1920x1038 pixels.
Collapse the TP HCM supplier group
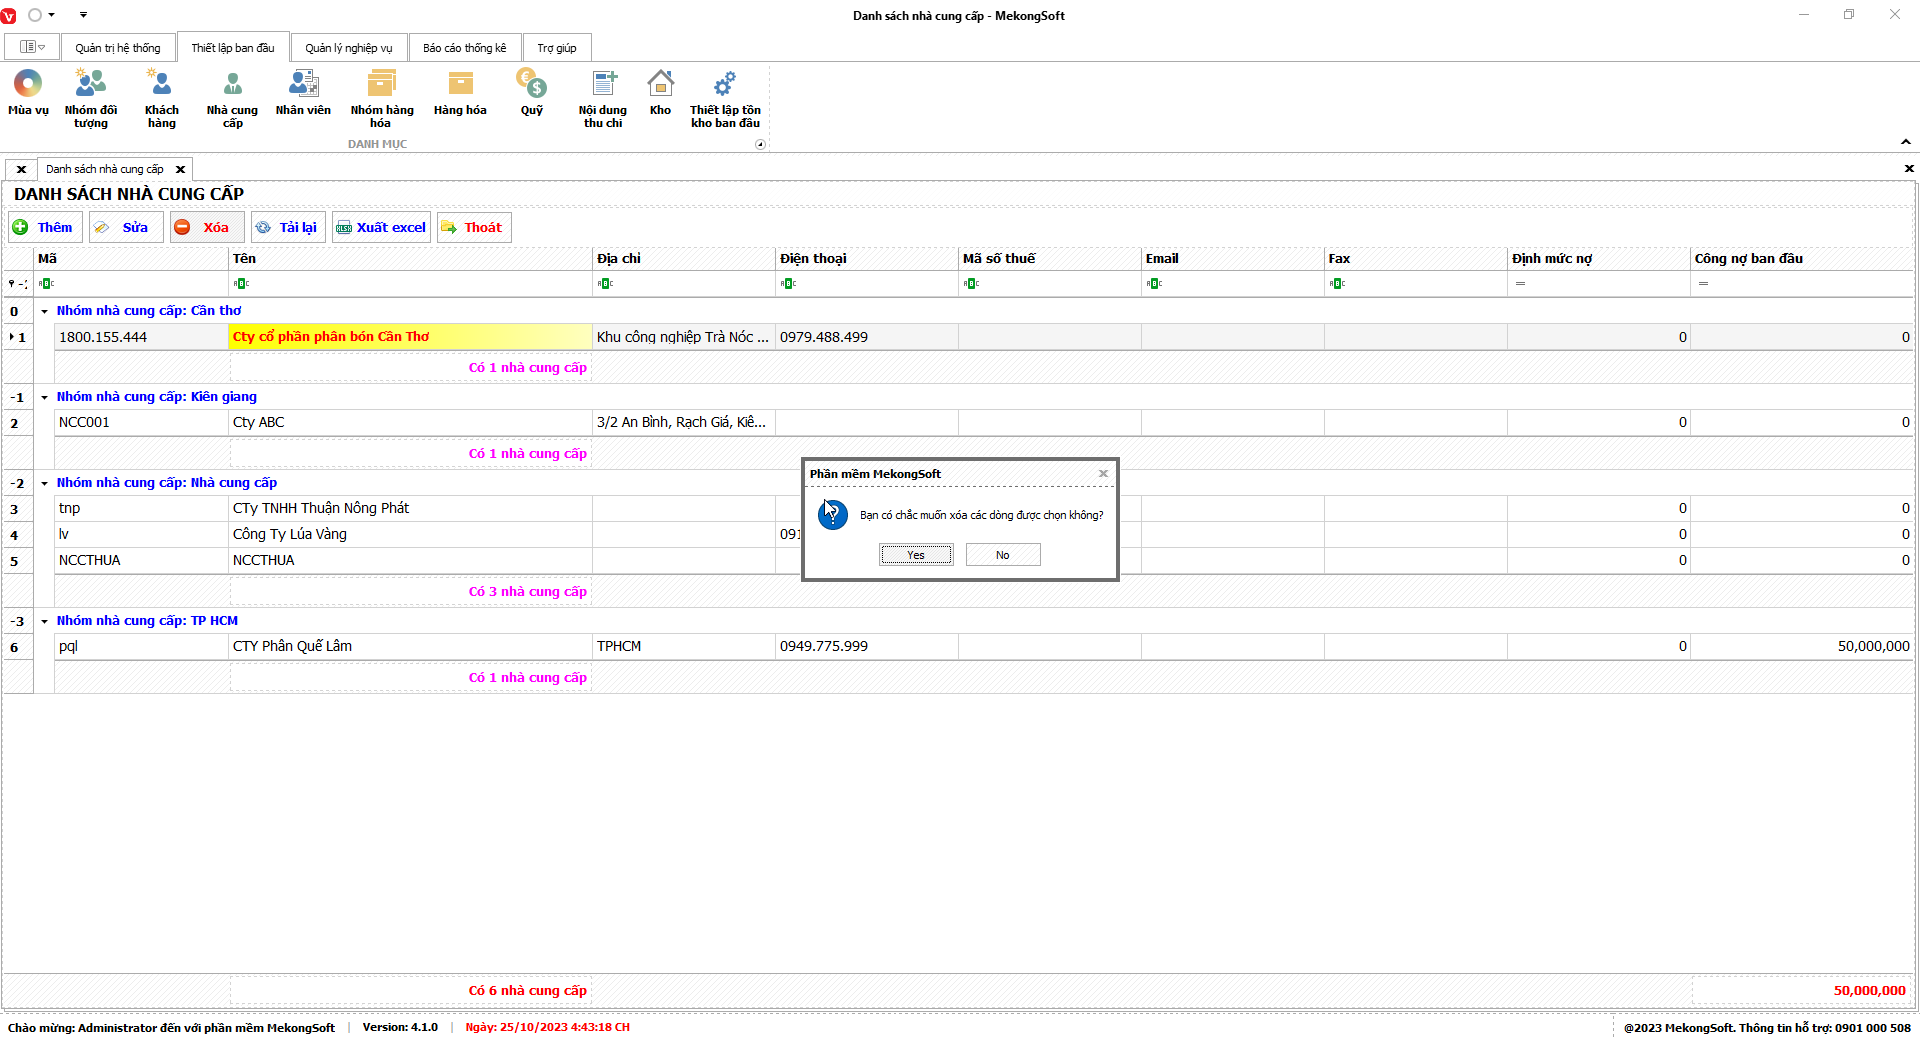tap(45, 622)
